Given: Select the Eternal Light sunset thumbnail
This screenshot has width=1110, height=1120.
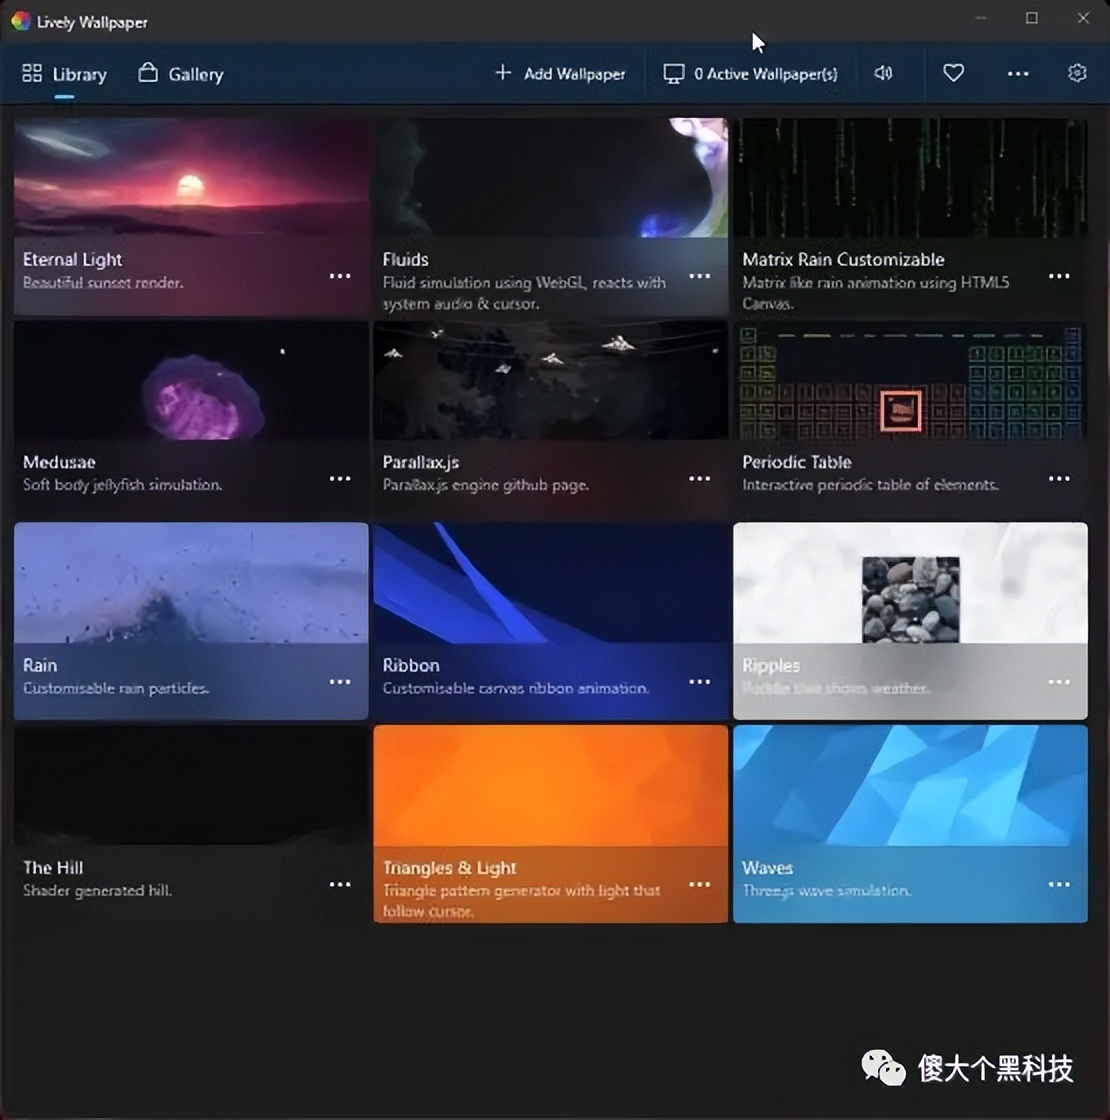Looking at the screenshot, I should [191, 177].
